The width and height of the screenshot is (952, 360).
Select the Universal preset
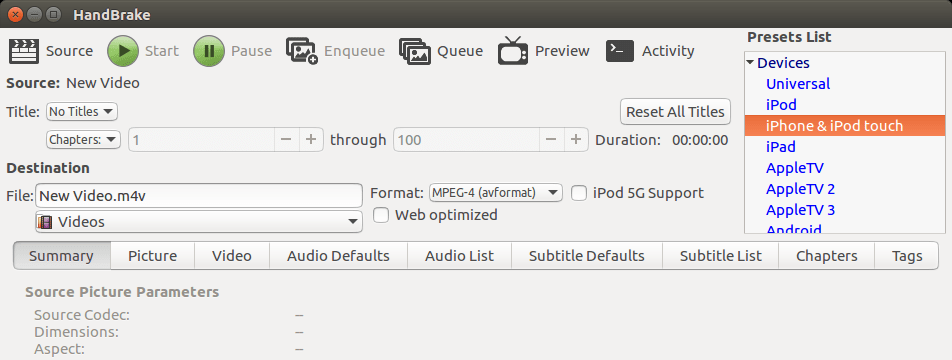(798, 84)
